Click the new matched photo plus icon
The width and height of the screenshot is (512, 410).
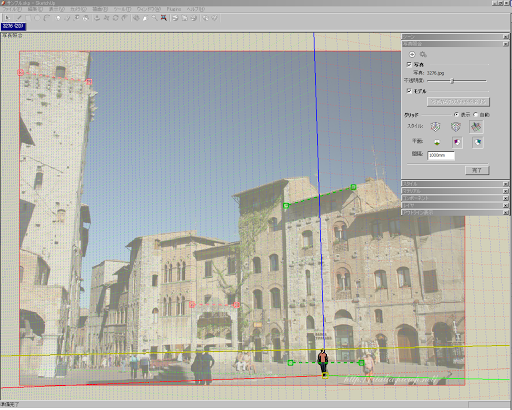pyautogui.click(x=412, y=54)
